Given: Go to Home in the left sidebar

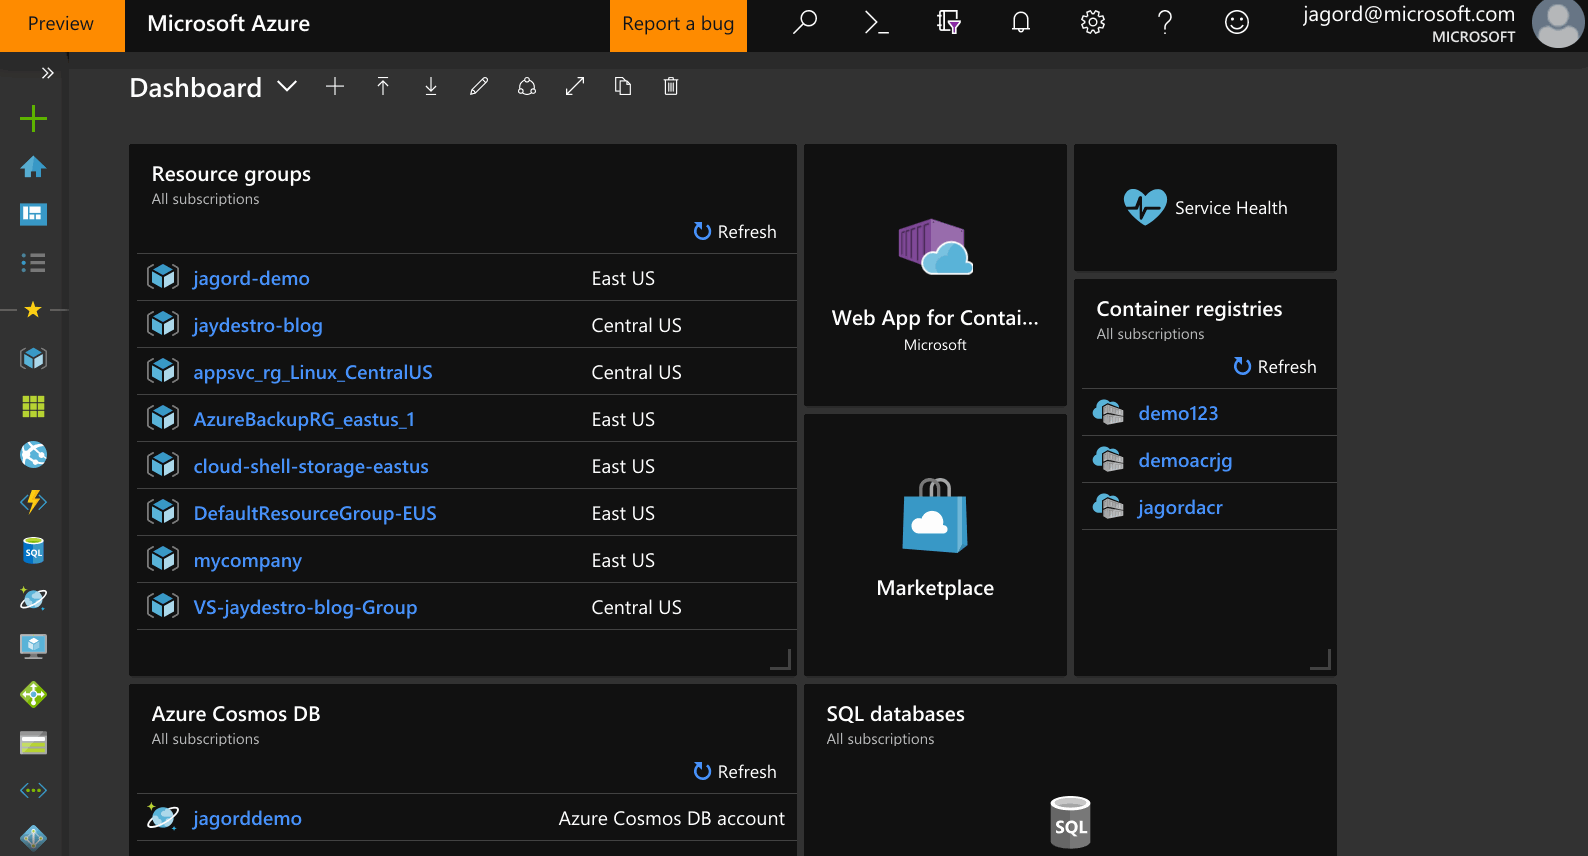Looking at the screenshot, I should [x=33, y=167].
